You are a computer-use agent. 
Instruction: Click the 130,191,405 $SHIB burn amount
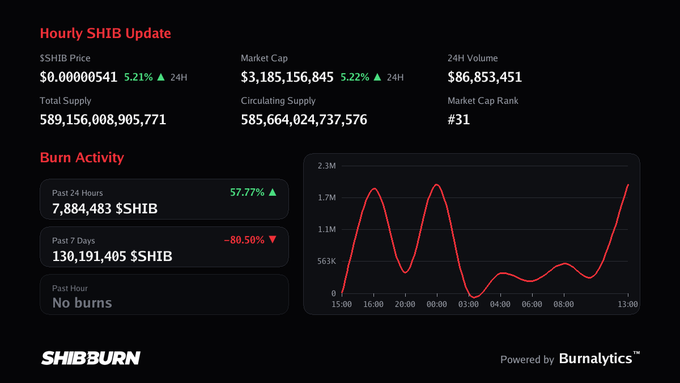112,256
